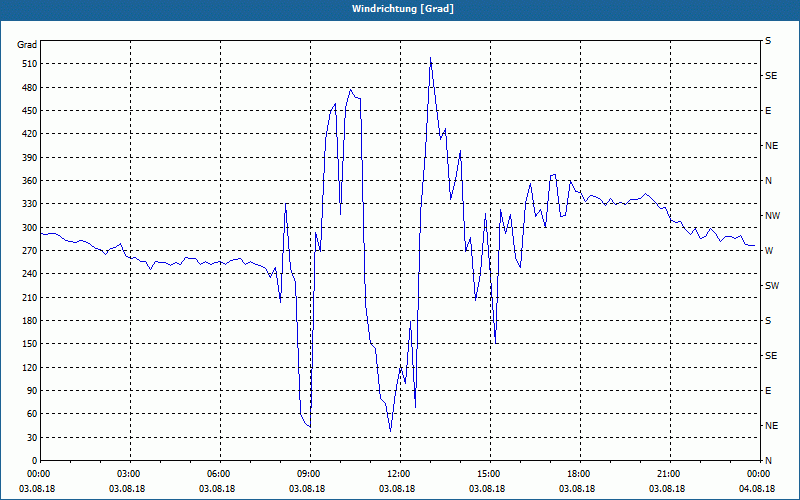Select the 09:00 time label
The image size is (800, 500).
click(310, 473)
